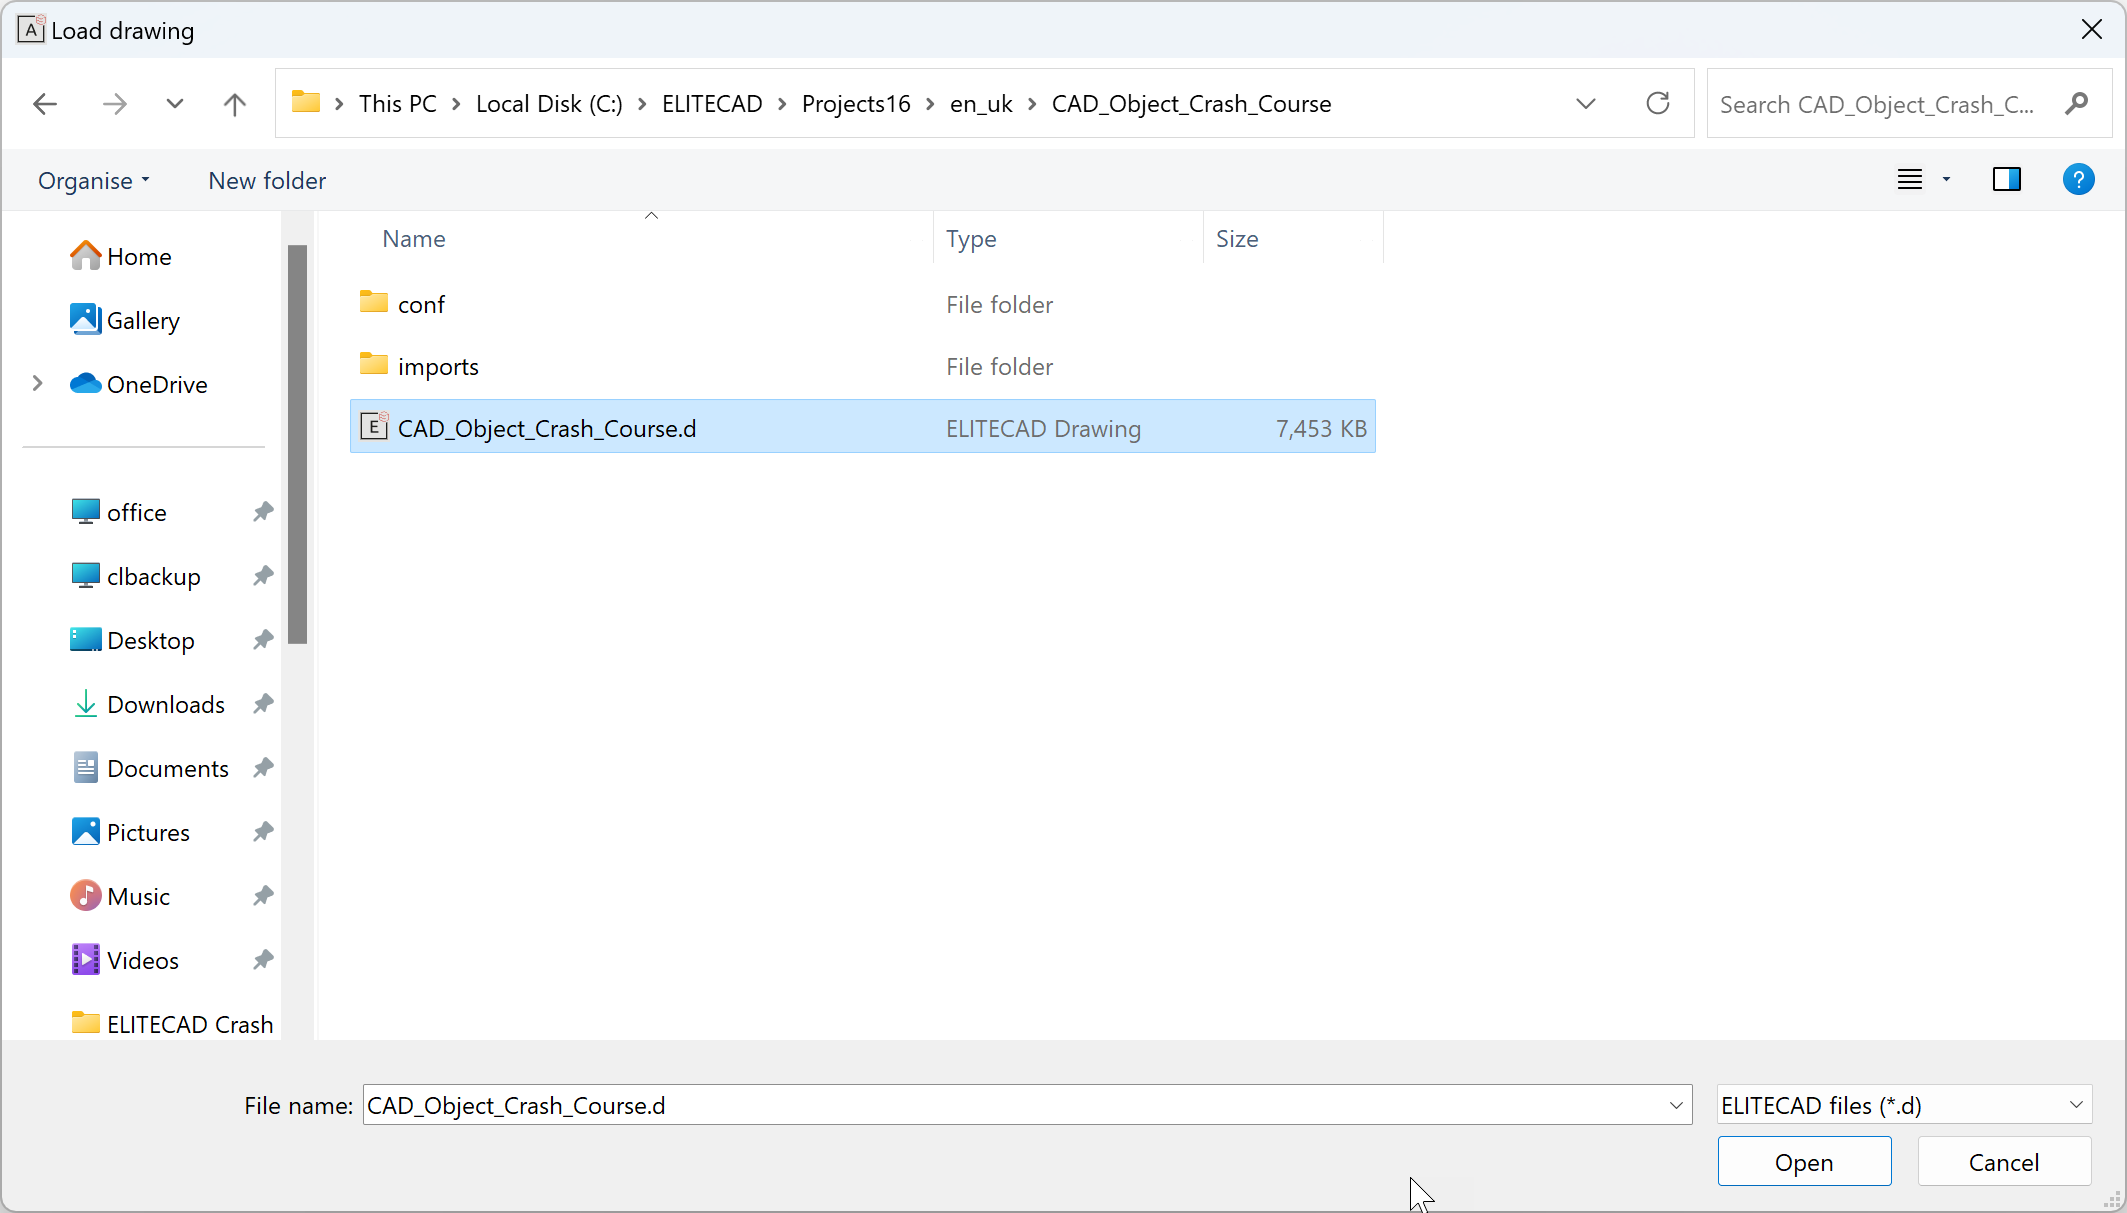This screenshot has height=1213, width=2127.
Task: Open the File name history dropdown
Action: [x=1676, y=1105]
